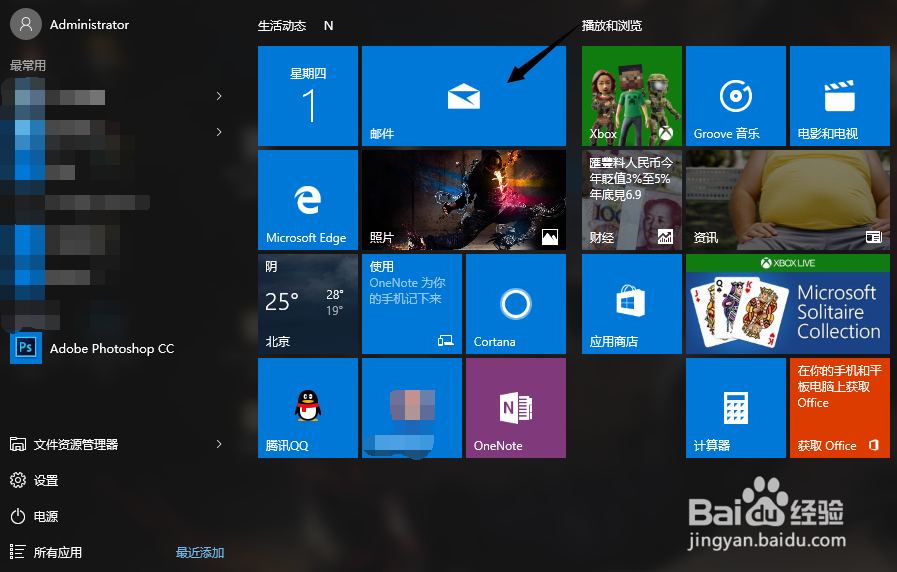The height and width of the screenshot is (572, 897).
Task: Click the 播放和浏览 group title
Action: coord(612,26)
